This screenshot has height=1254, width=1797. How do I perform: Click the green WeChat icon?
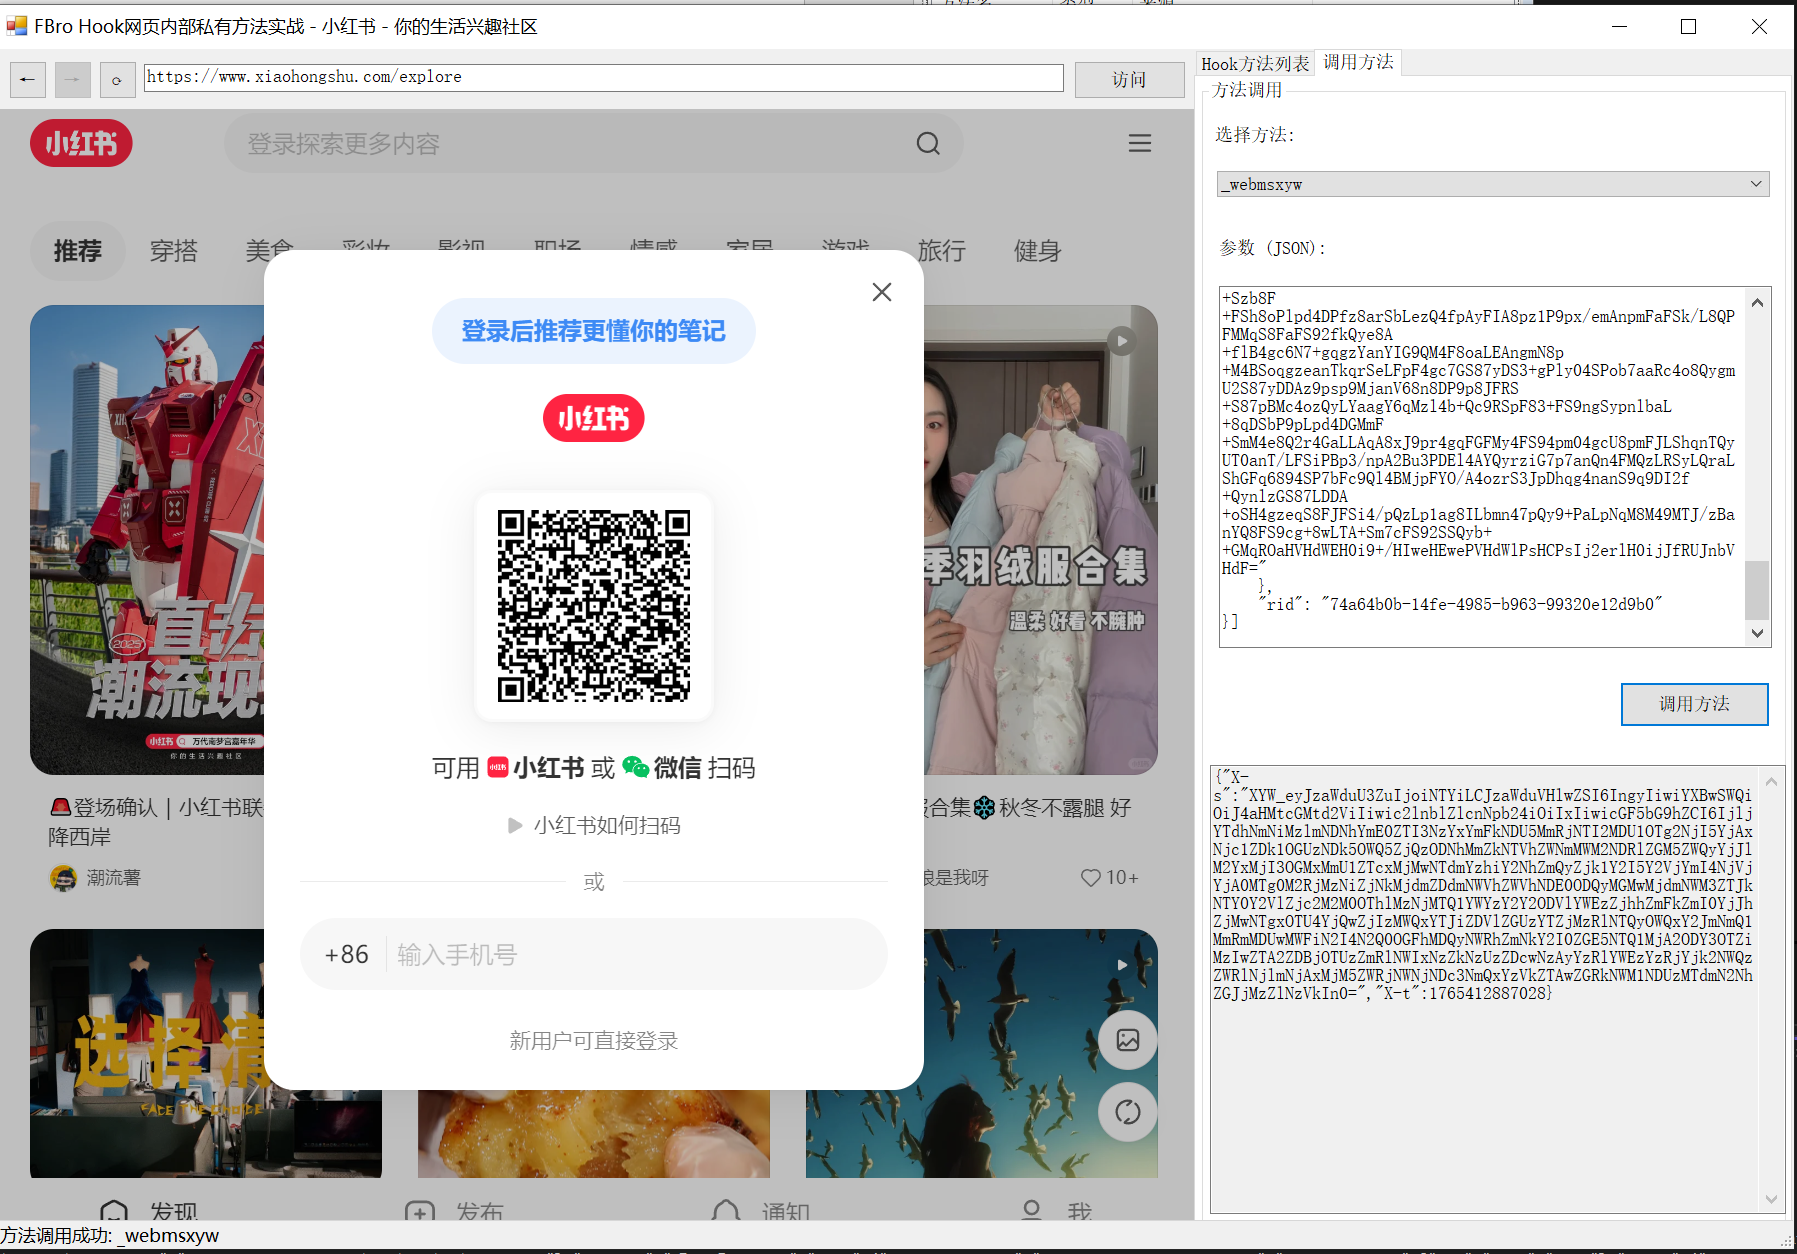tap(636, 767)
